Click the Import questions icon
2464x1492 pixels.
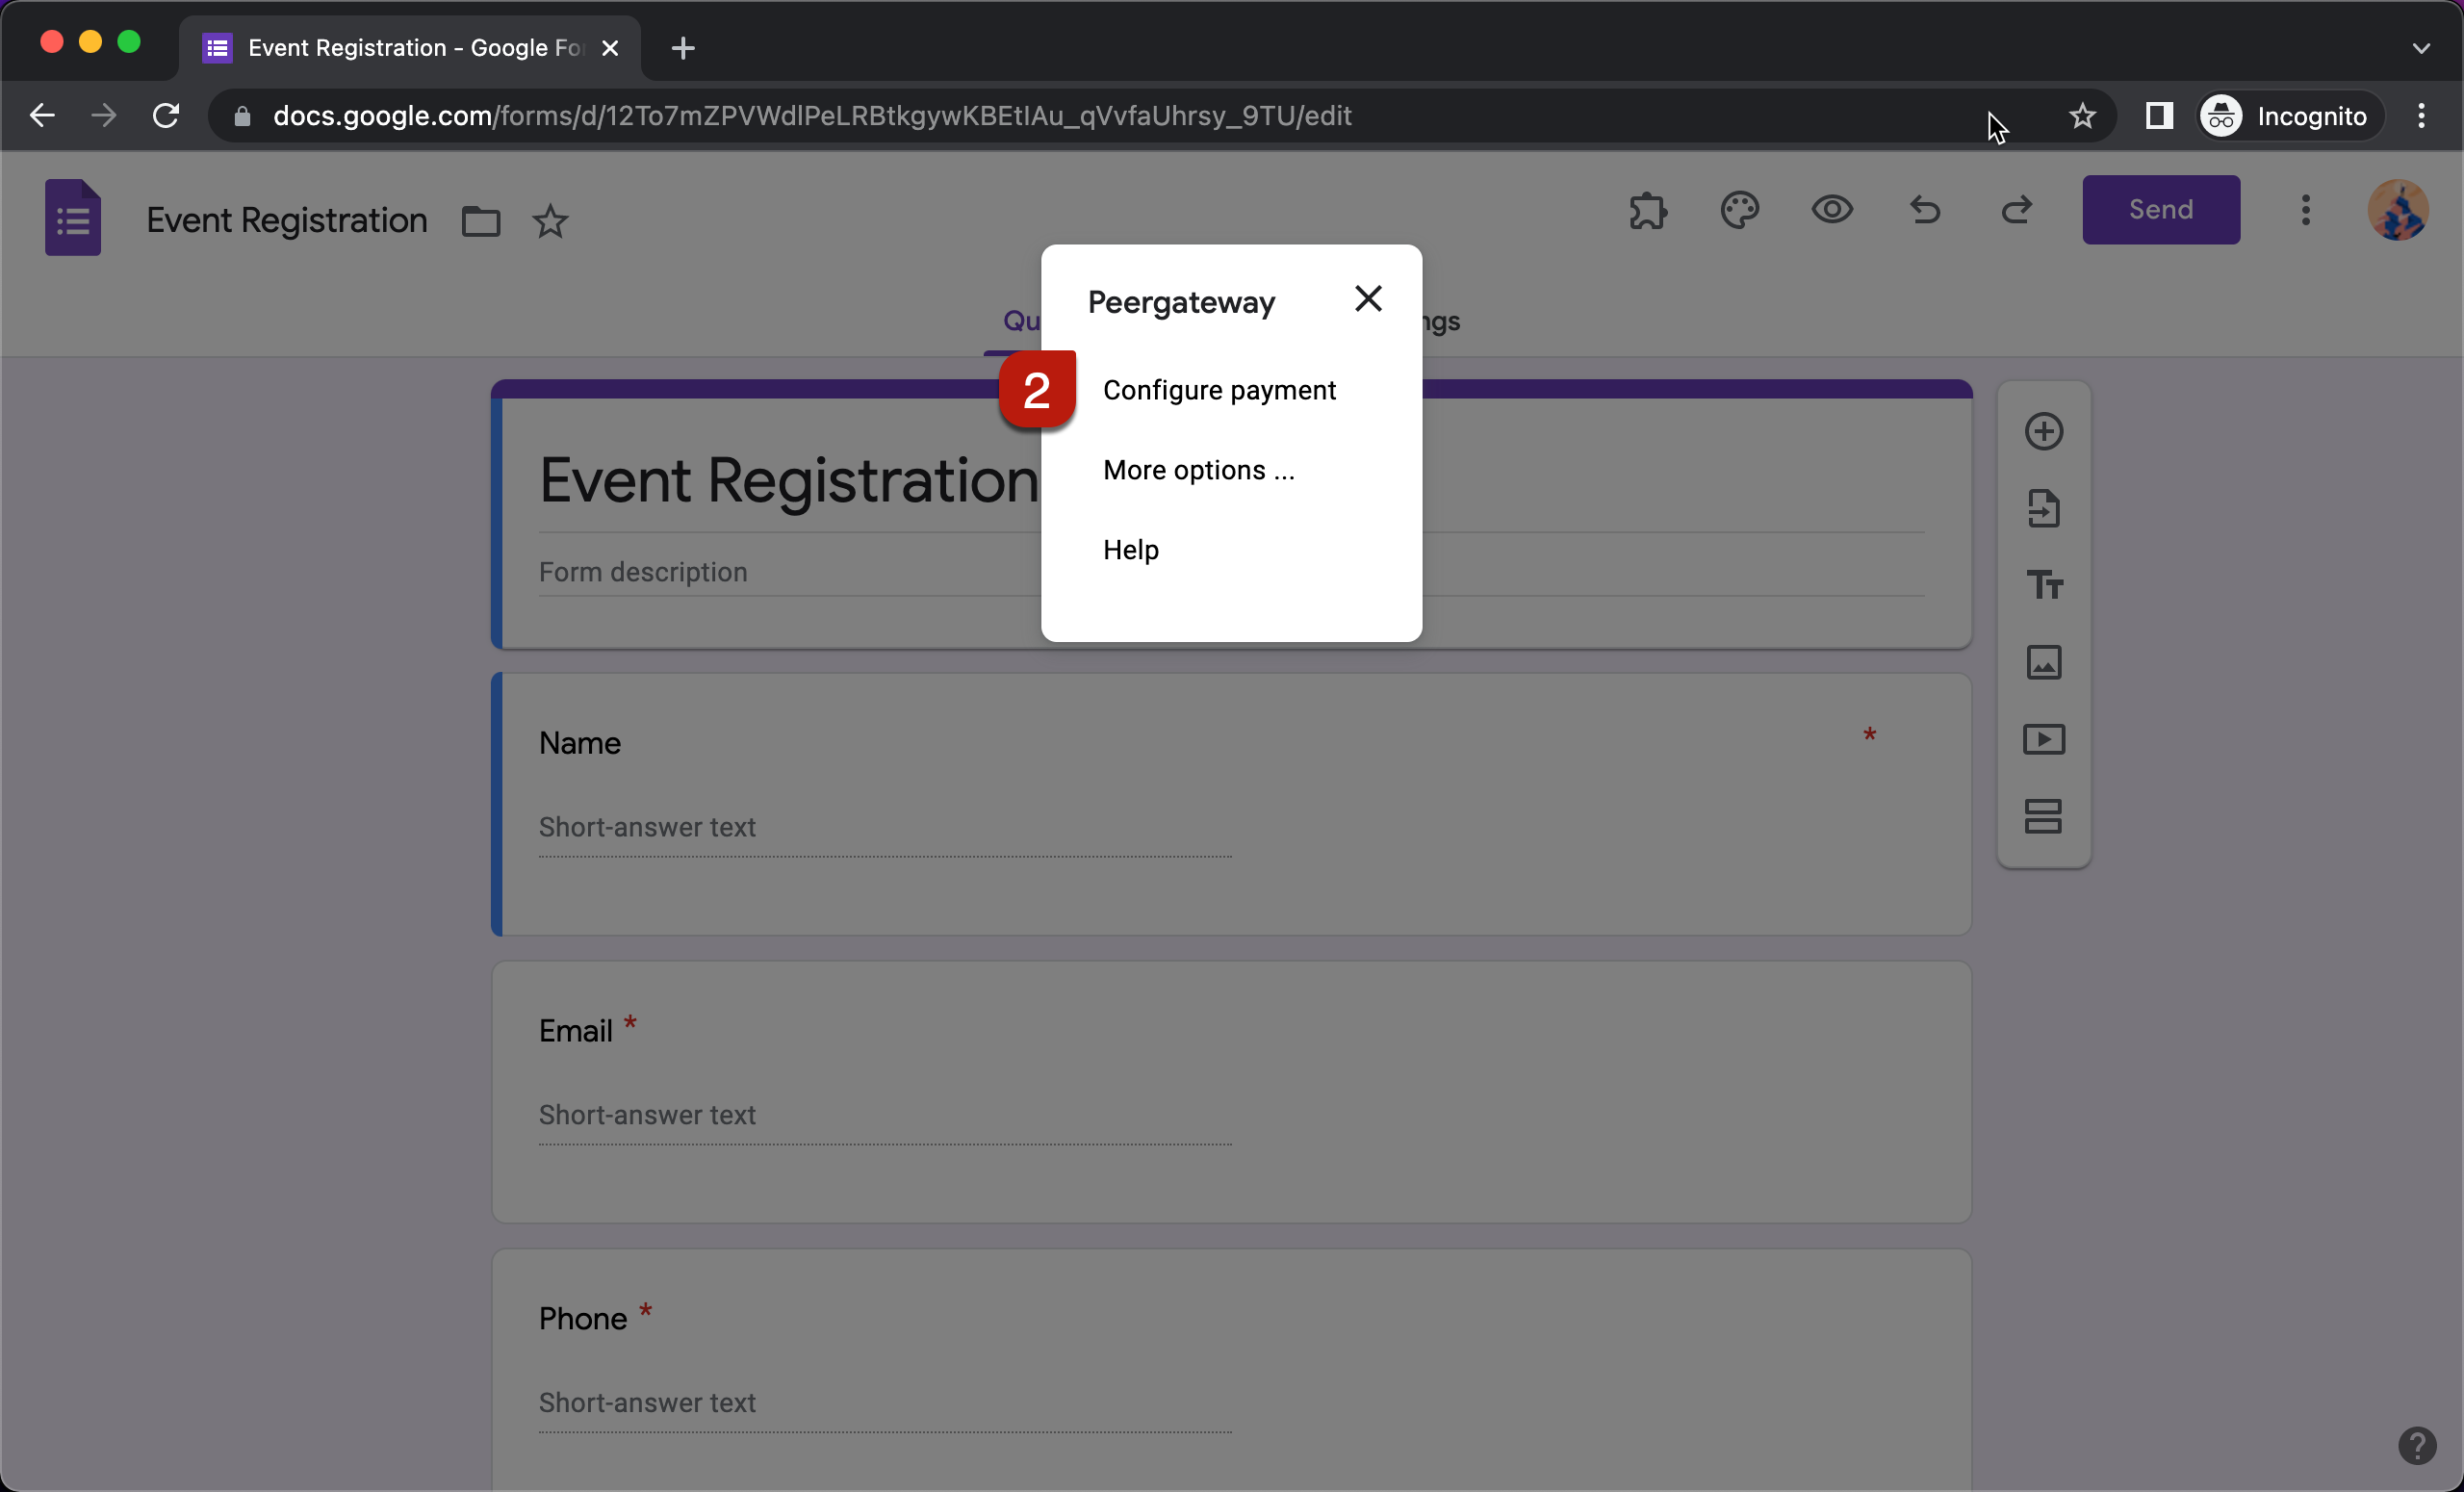pos(2043,509)
